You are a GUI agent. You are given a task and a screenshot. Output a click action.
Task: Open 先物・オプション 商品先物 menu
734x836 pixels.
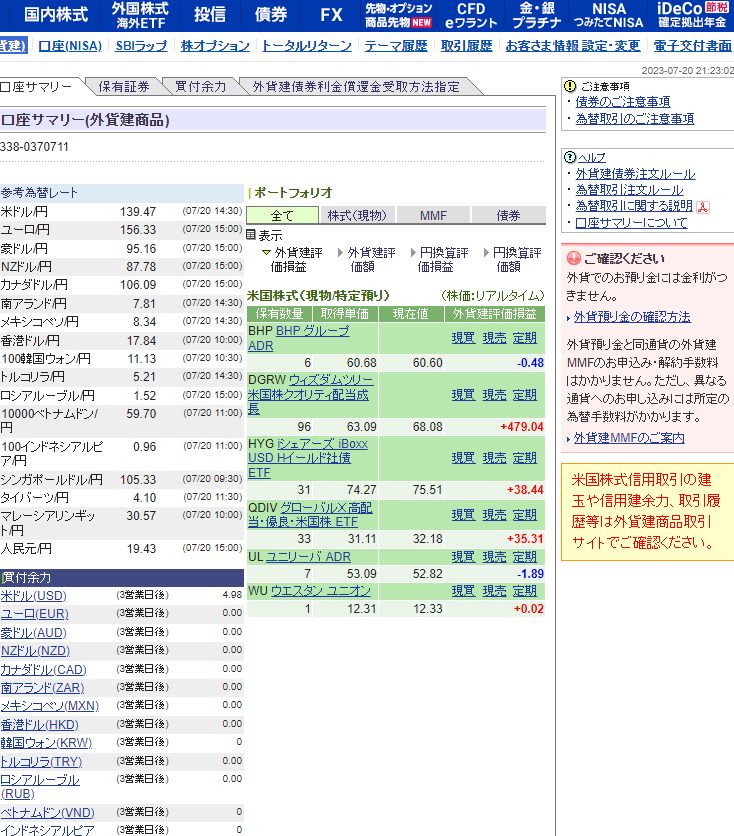[398, 15]
